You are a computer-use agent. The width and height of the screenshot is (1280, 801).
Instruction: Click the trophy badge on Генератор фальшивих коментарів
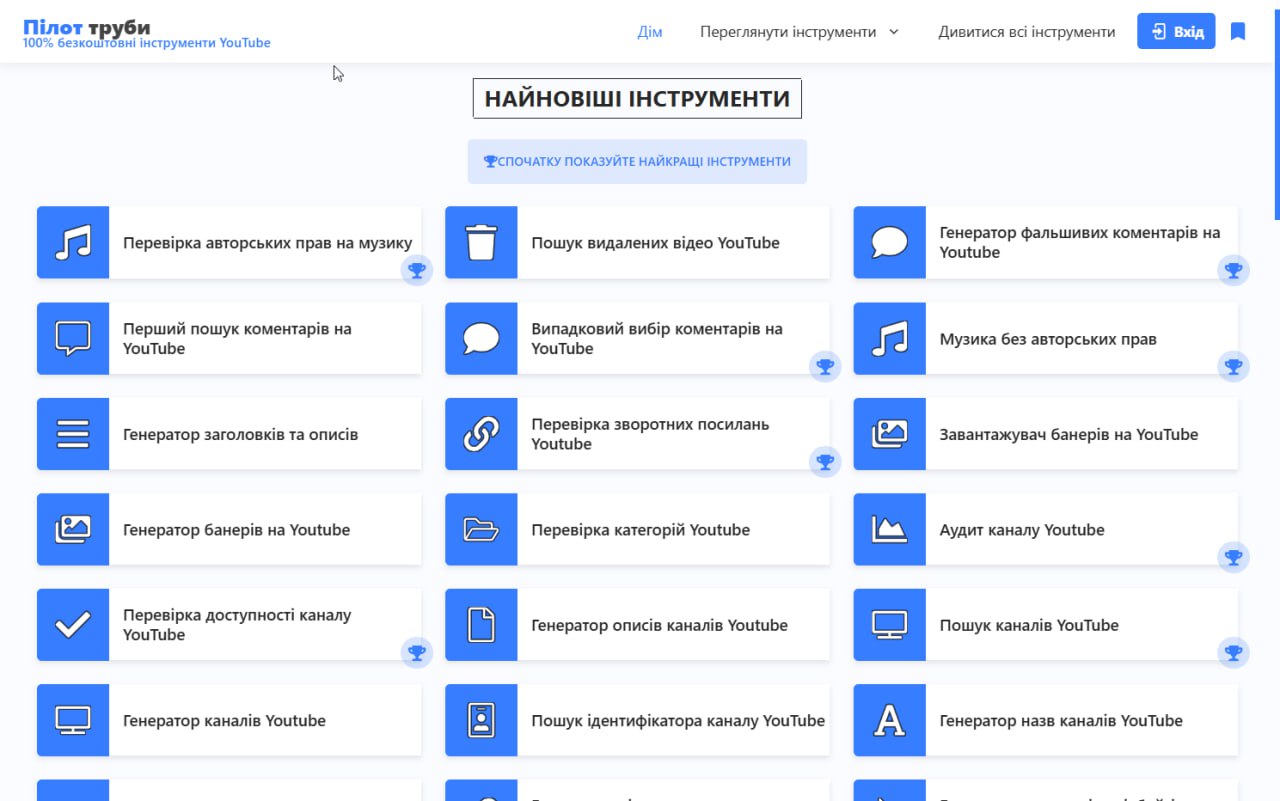pyautogui.click(x=1233, y=270)
